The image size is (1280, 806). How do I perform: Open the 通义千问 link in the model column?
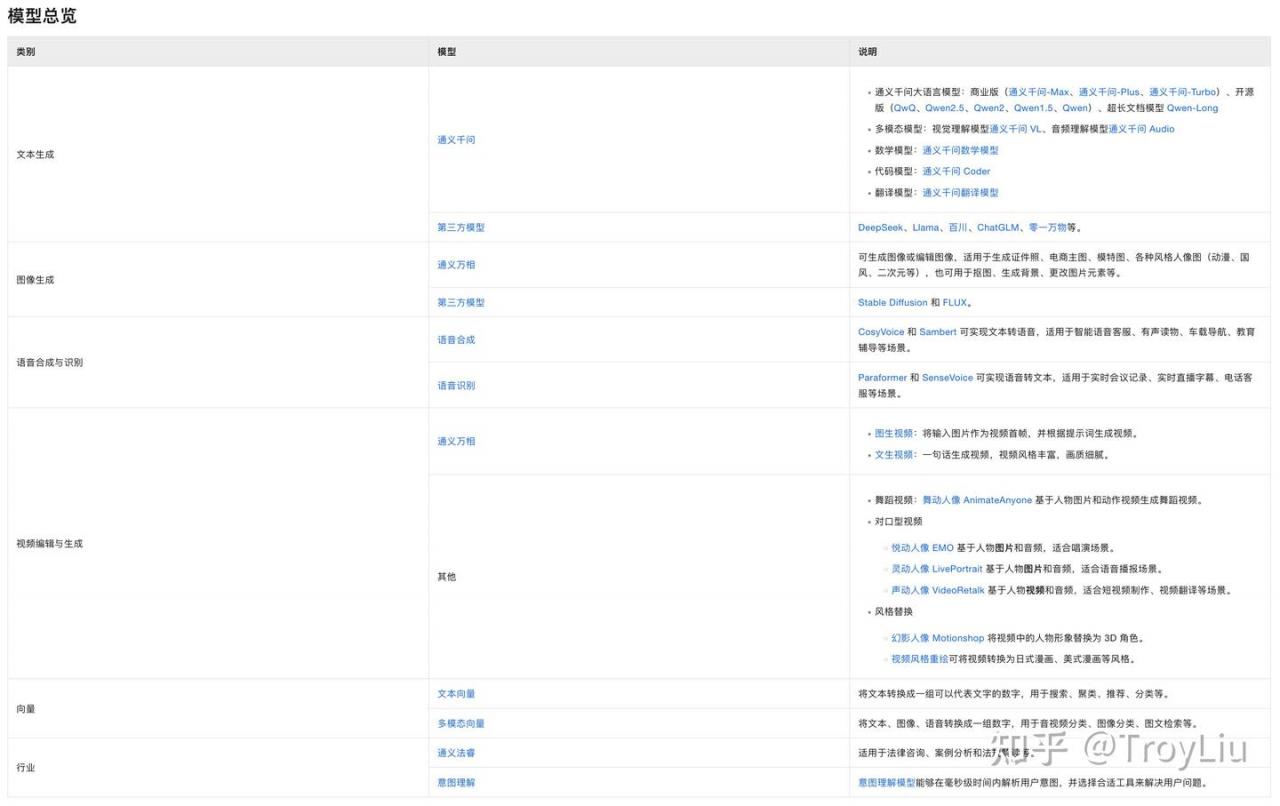[456, 140]
